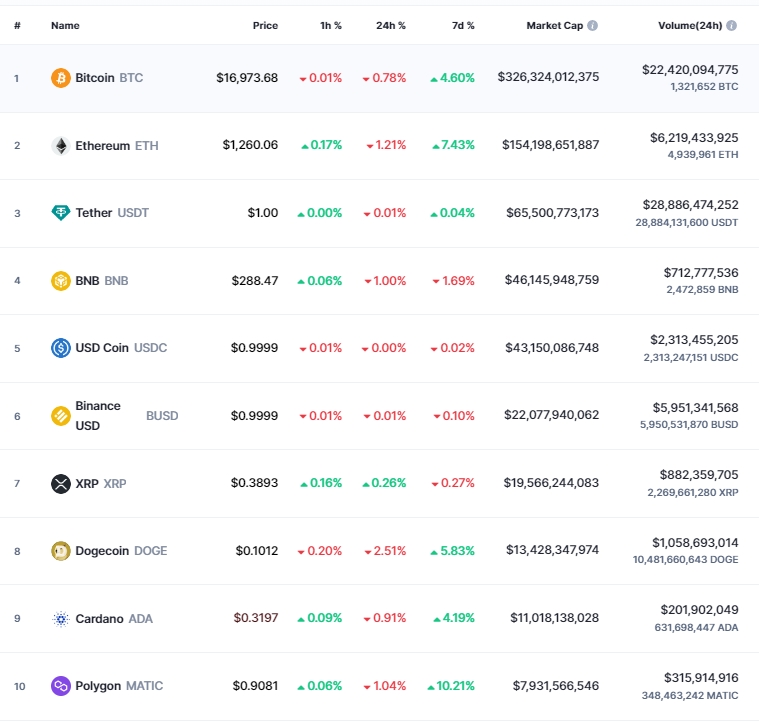Click the BNB logo icon
This screenshot has height=726, width=759.
point(61,281)
